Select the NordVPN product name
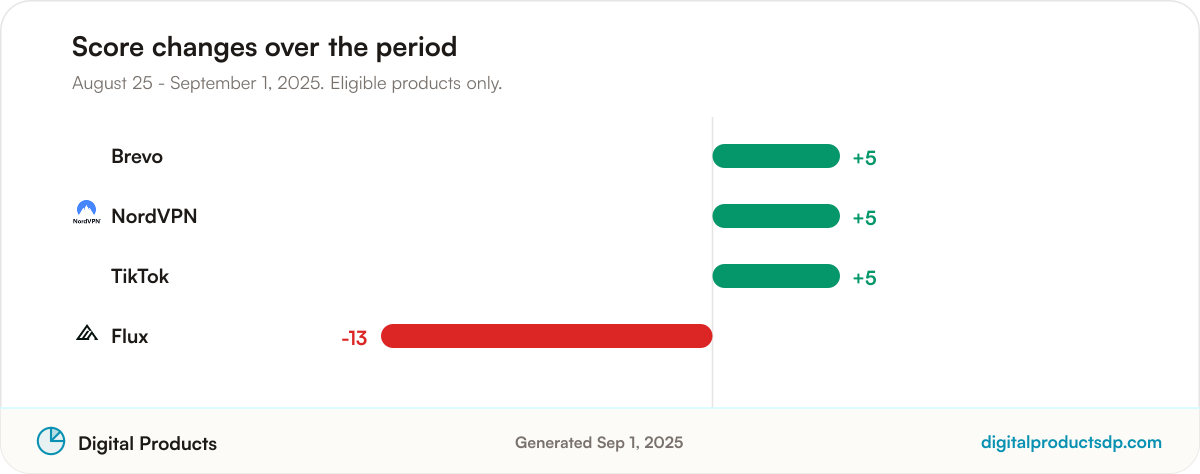 coord(154,216)
